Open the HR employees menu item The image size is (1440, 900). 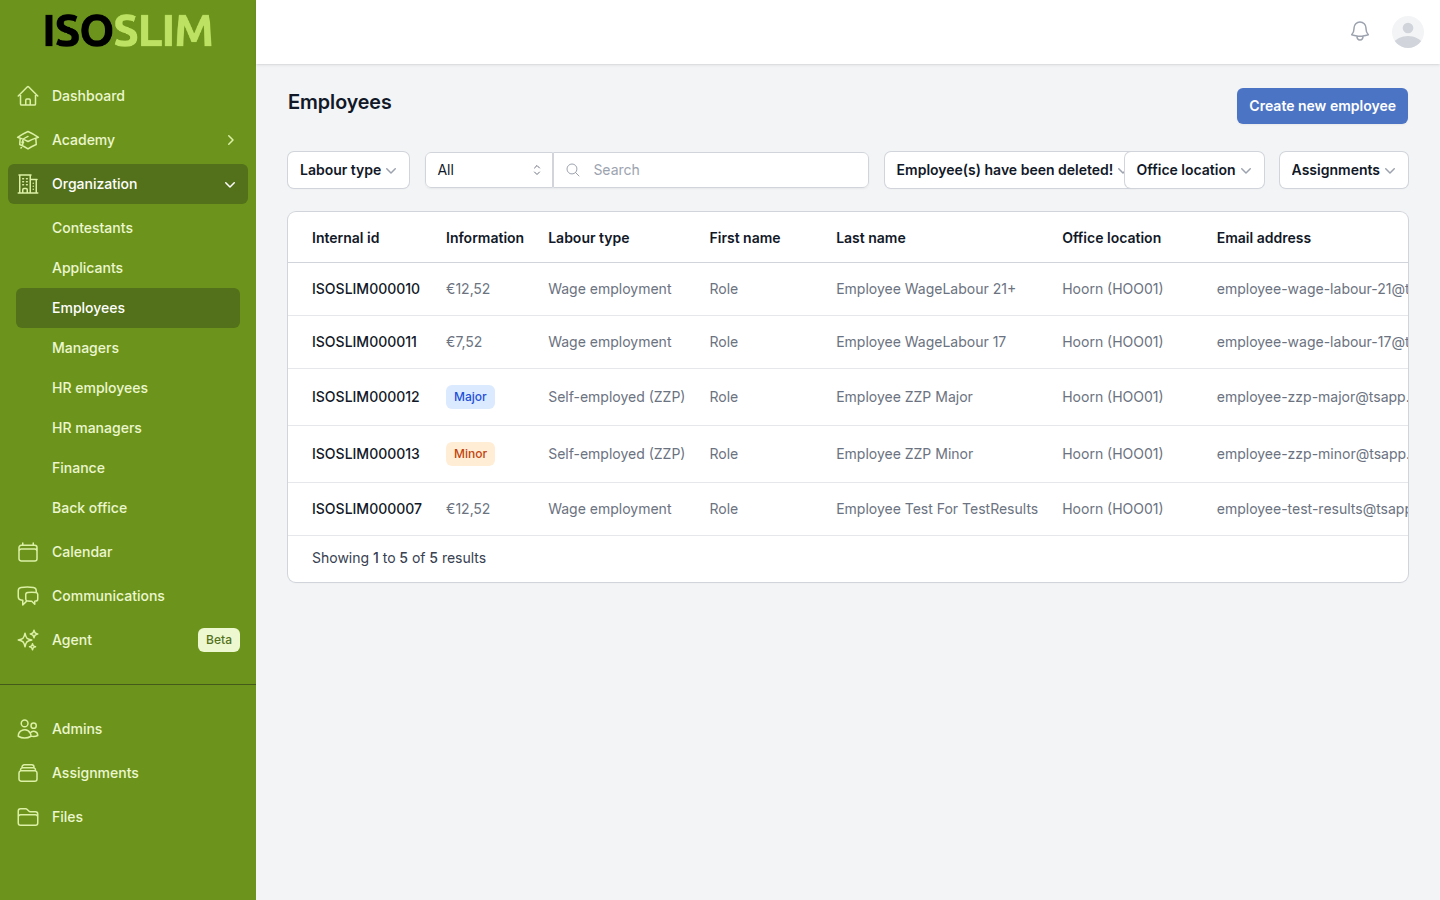point(100,388)
